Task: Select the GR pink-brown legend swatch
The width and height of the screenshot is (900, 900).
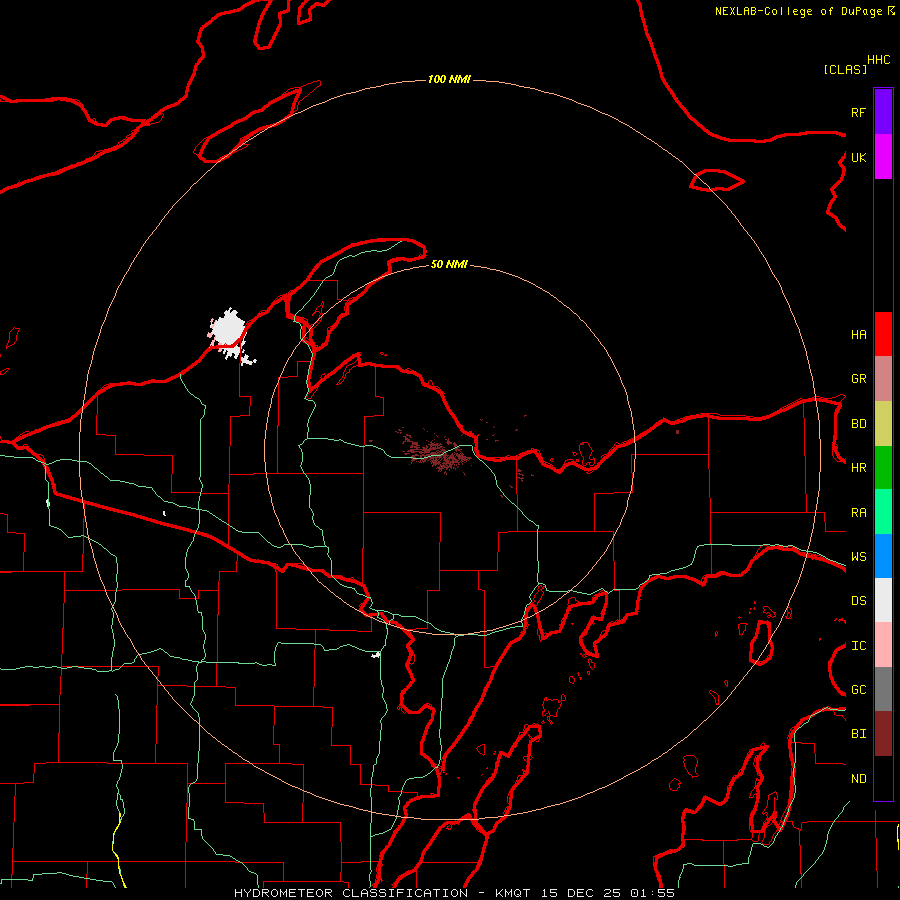Action: (883, 379)
